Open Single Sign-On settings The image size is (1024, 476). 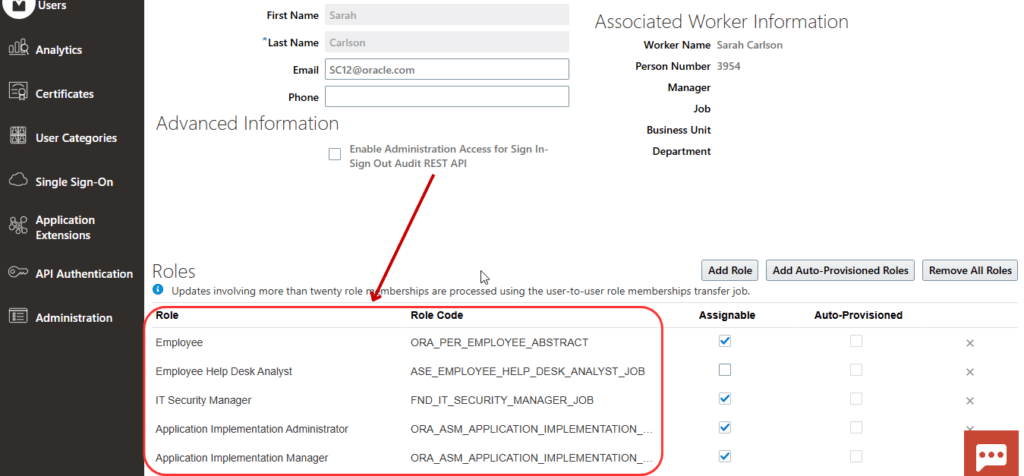[x=74, y=182]
